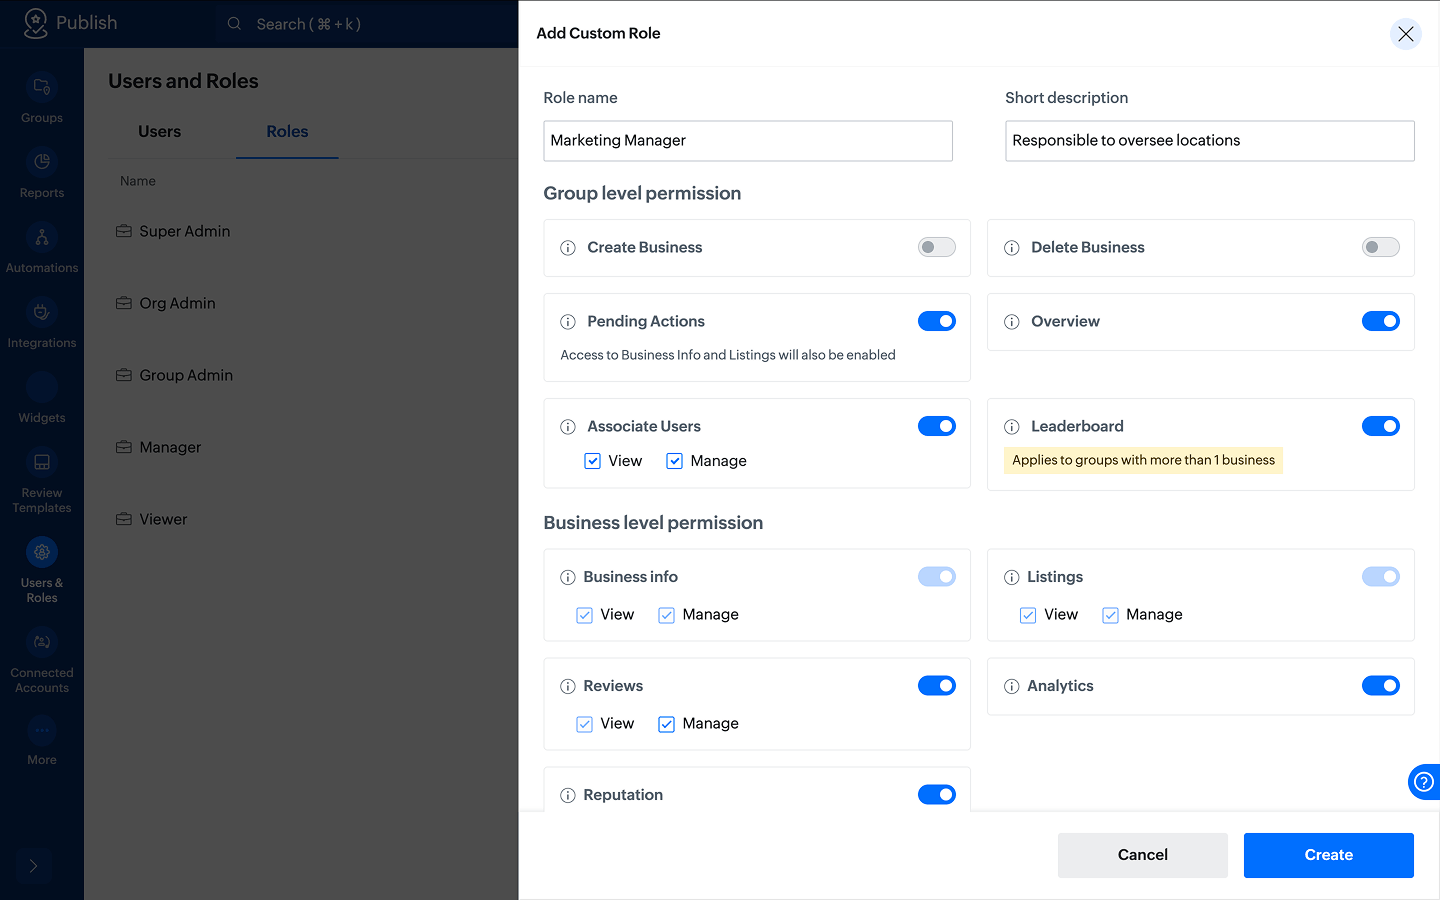
Task: Open Connected Accounts in the sidebar
Action: (x=42, y=661)
